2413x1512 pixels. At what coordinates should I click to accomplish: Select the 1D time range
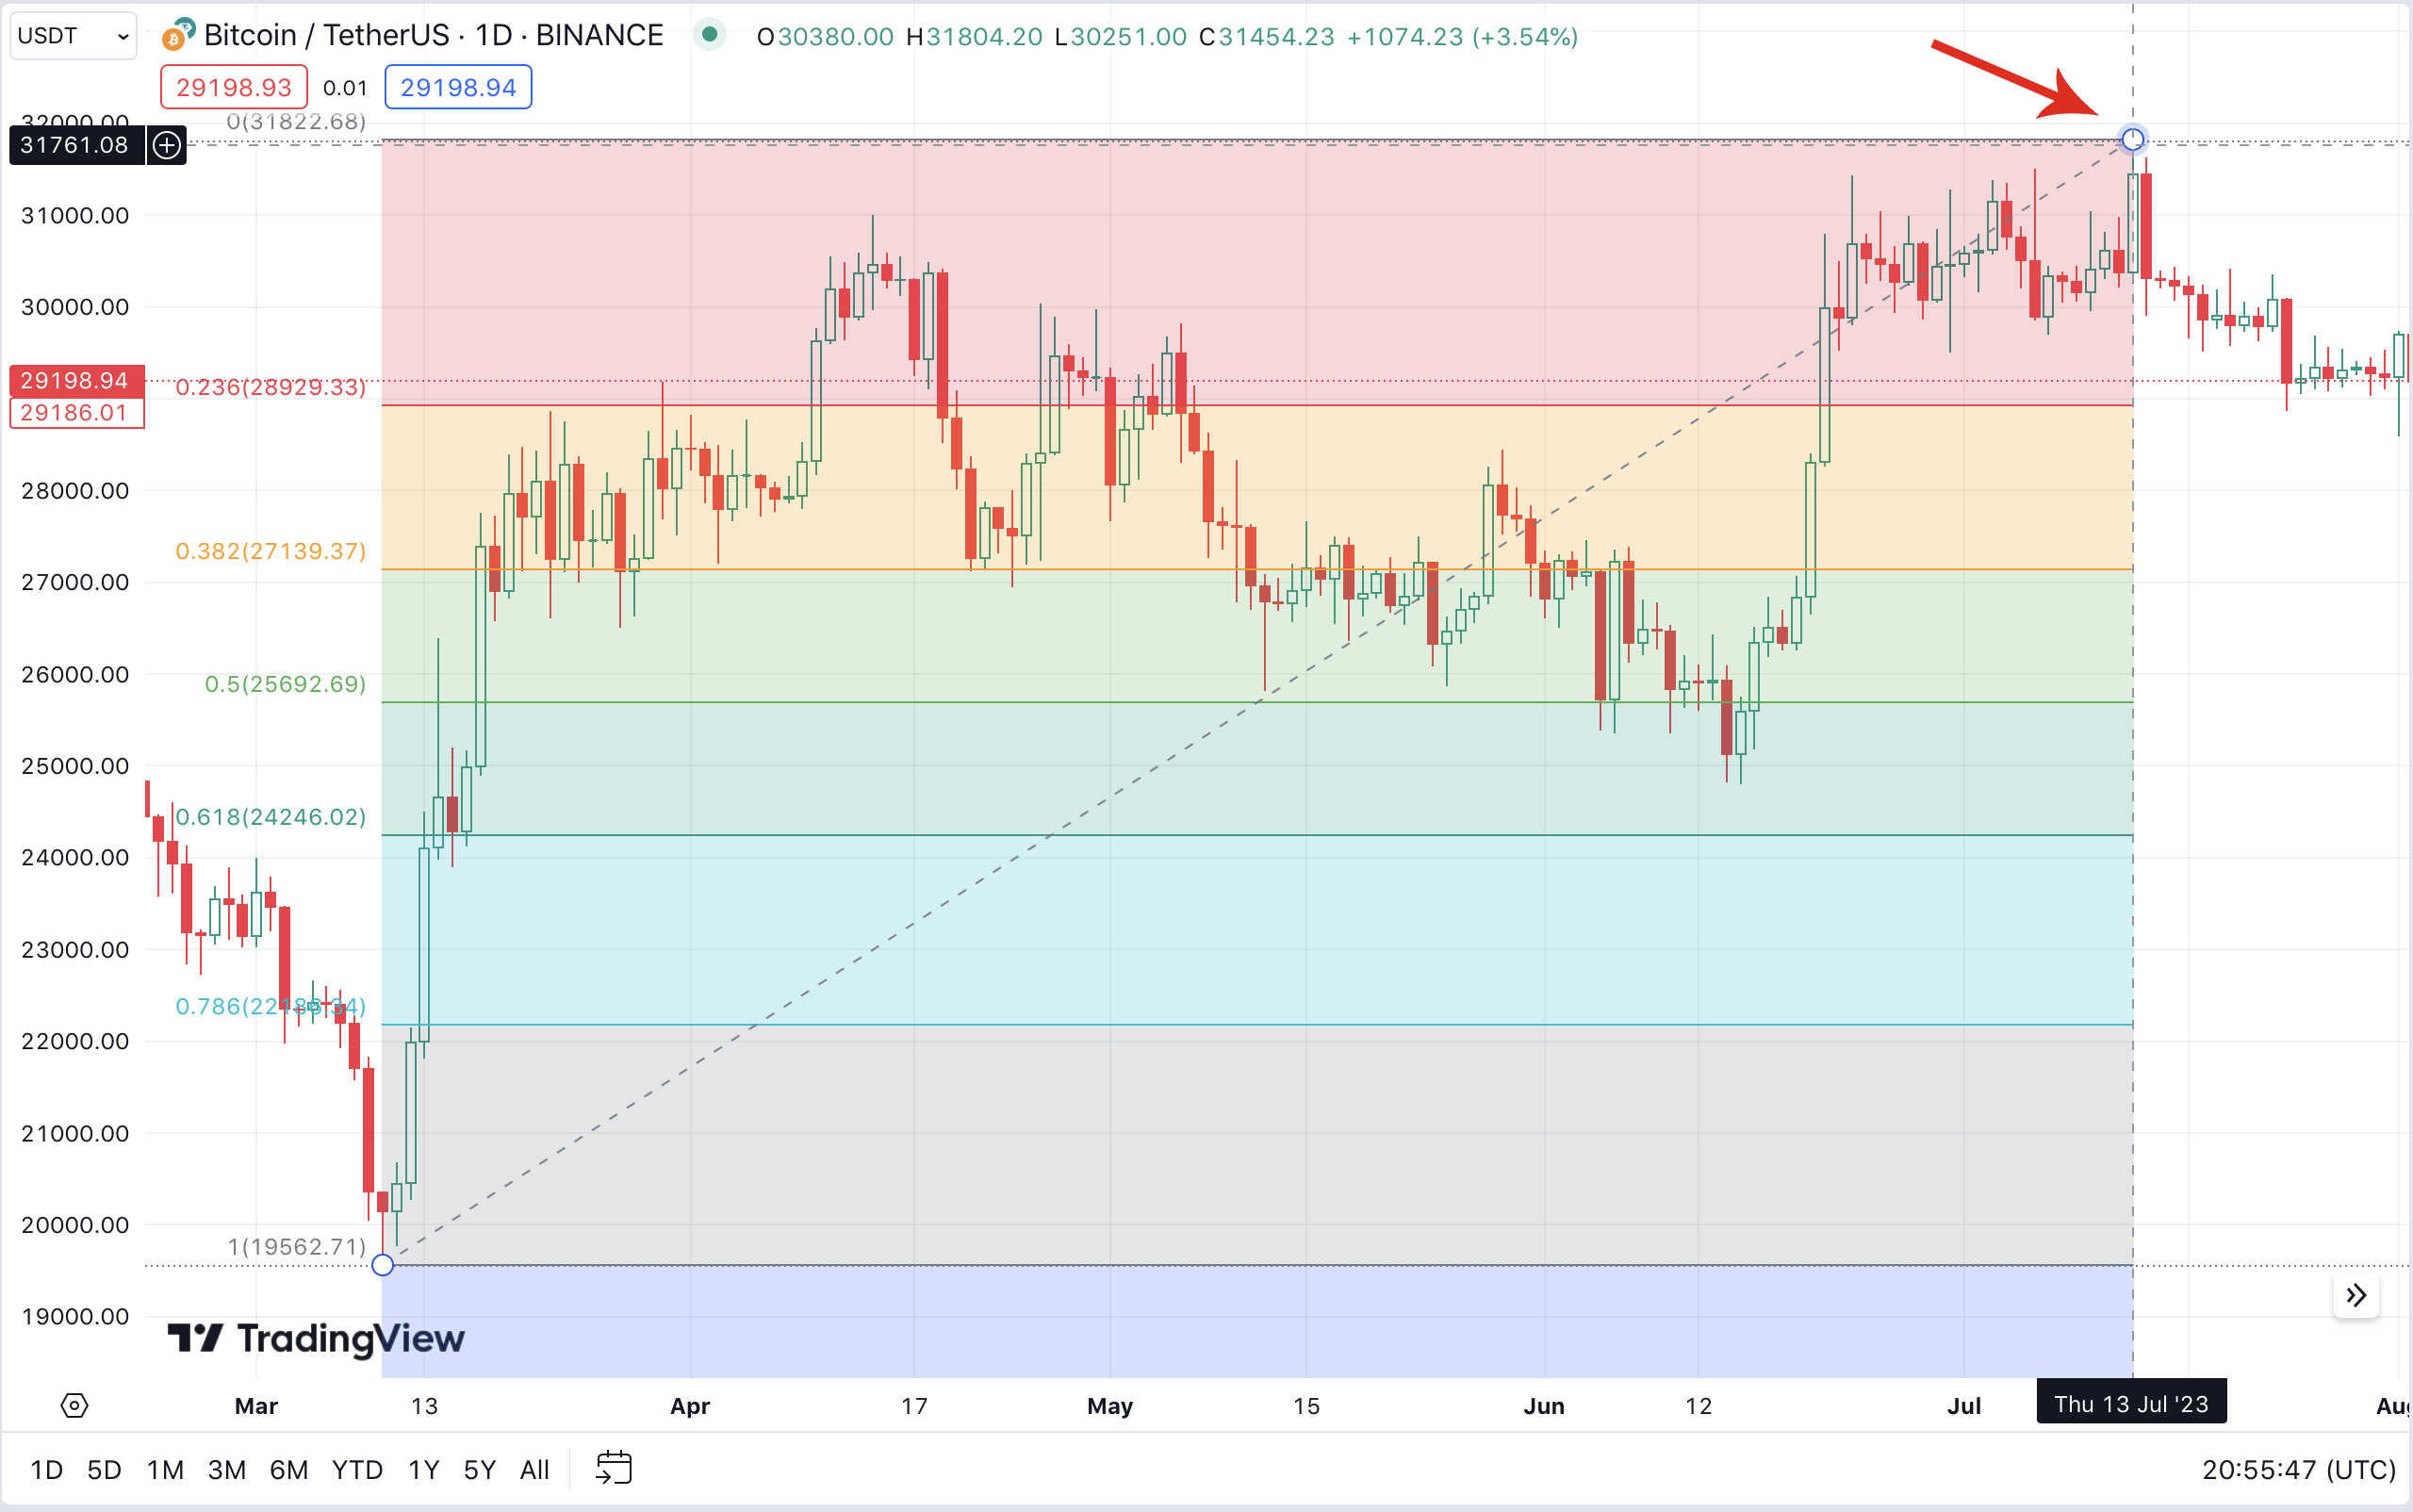[x=46, y=1469]
